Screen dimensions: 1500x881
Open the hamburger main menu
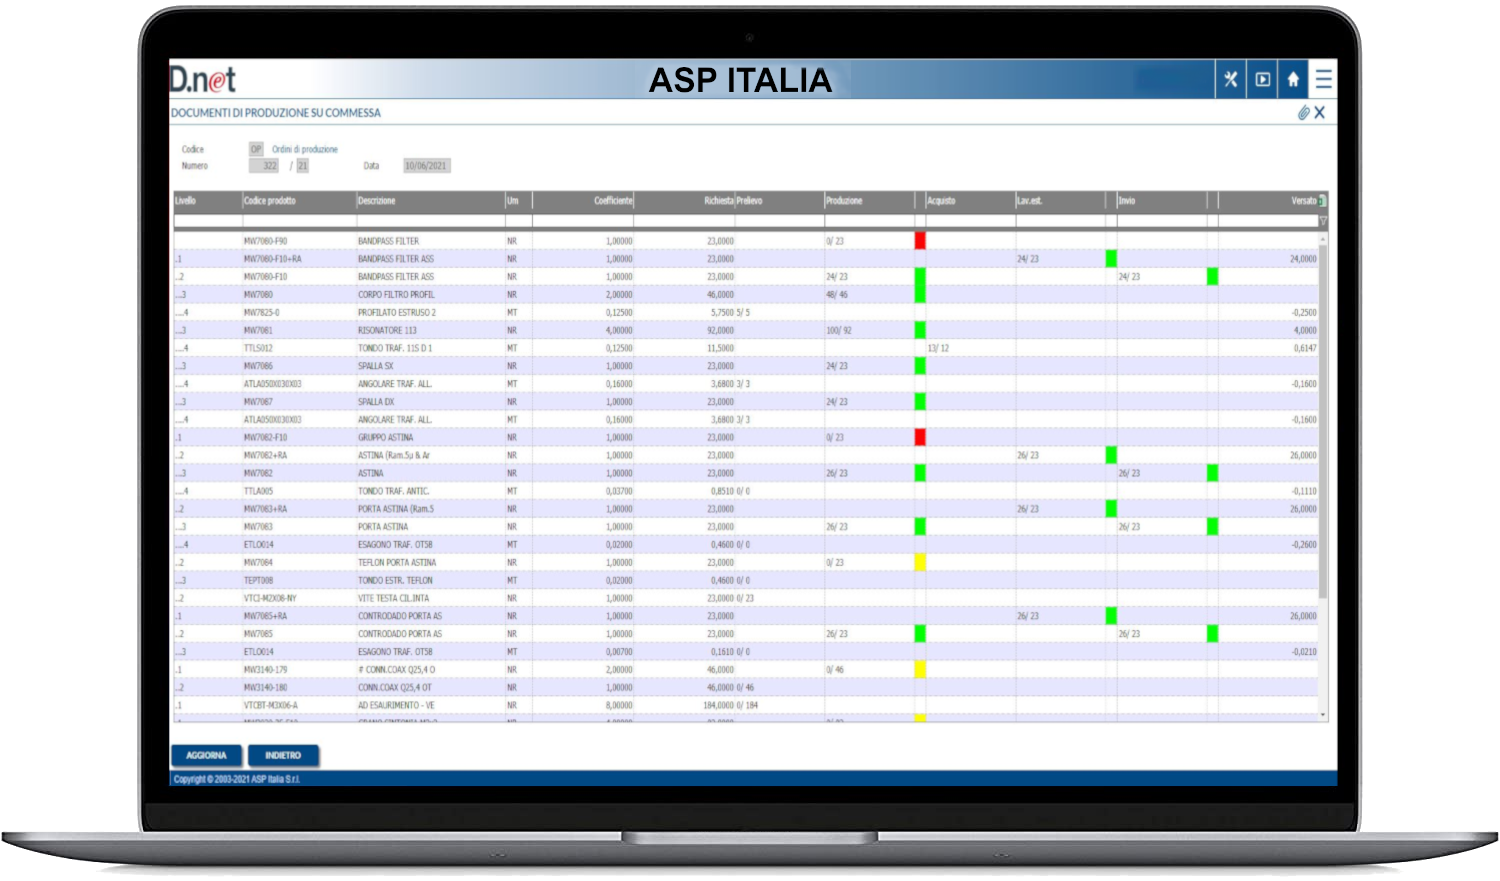(x=1323, y=79)
